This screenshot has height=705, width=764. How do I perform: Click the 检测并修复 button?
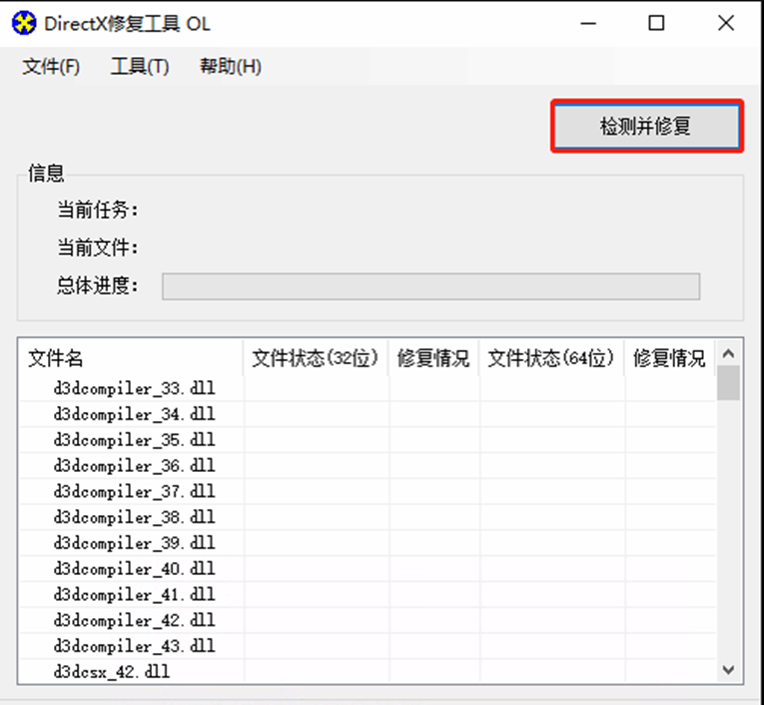tap(646, 126)
